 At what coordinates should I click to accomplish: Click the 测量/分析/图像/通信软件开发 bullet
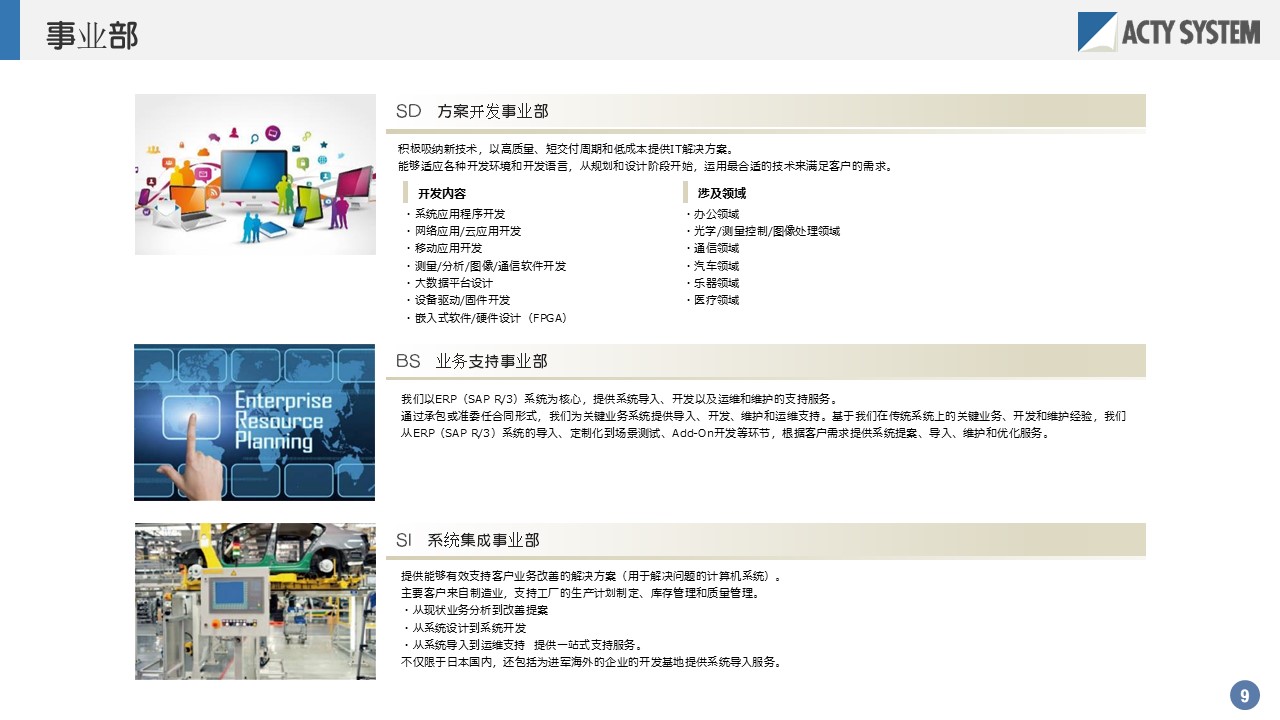[x=485, y=266]
